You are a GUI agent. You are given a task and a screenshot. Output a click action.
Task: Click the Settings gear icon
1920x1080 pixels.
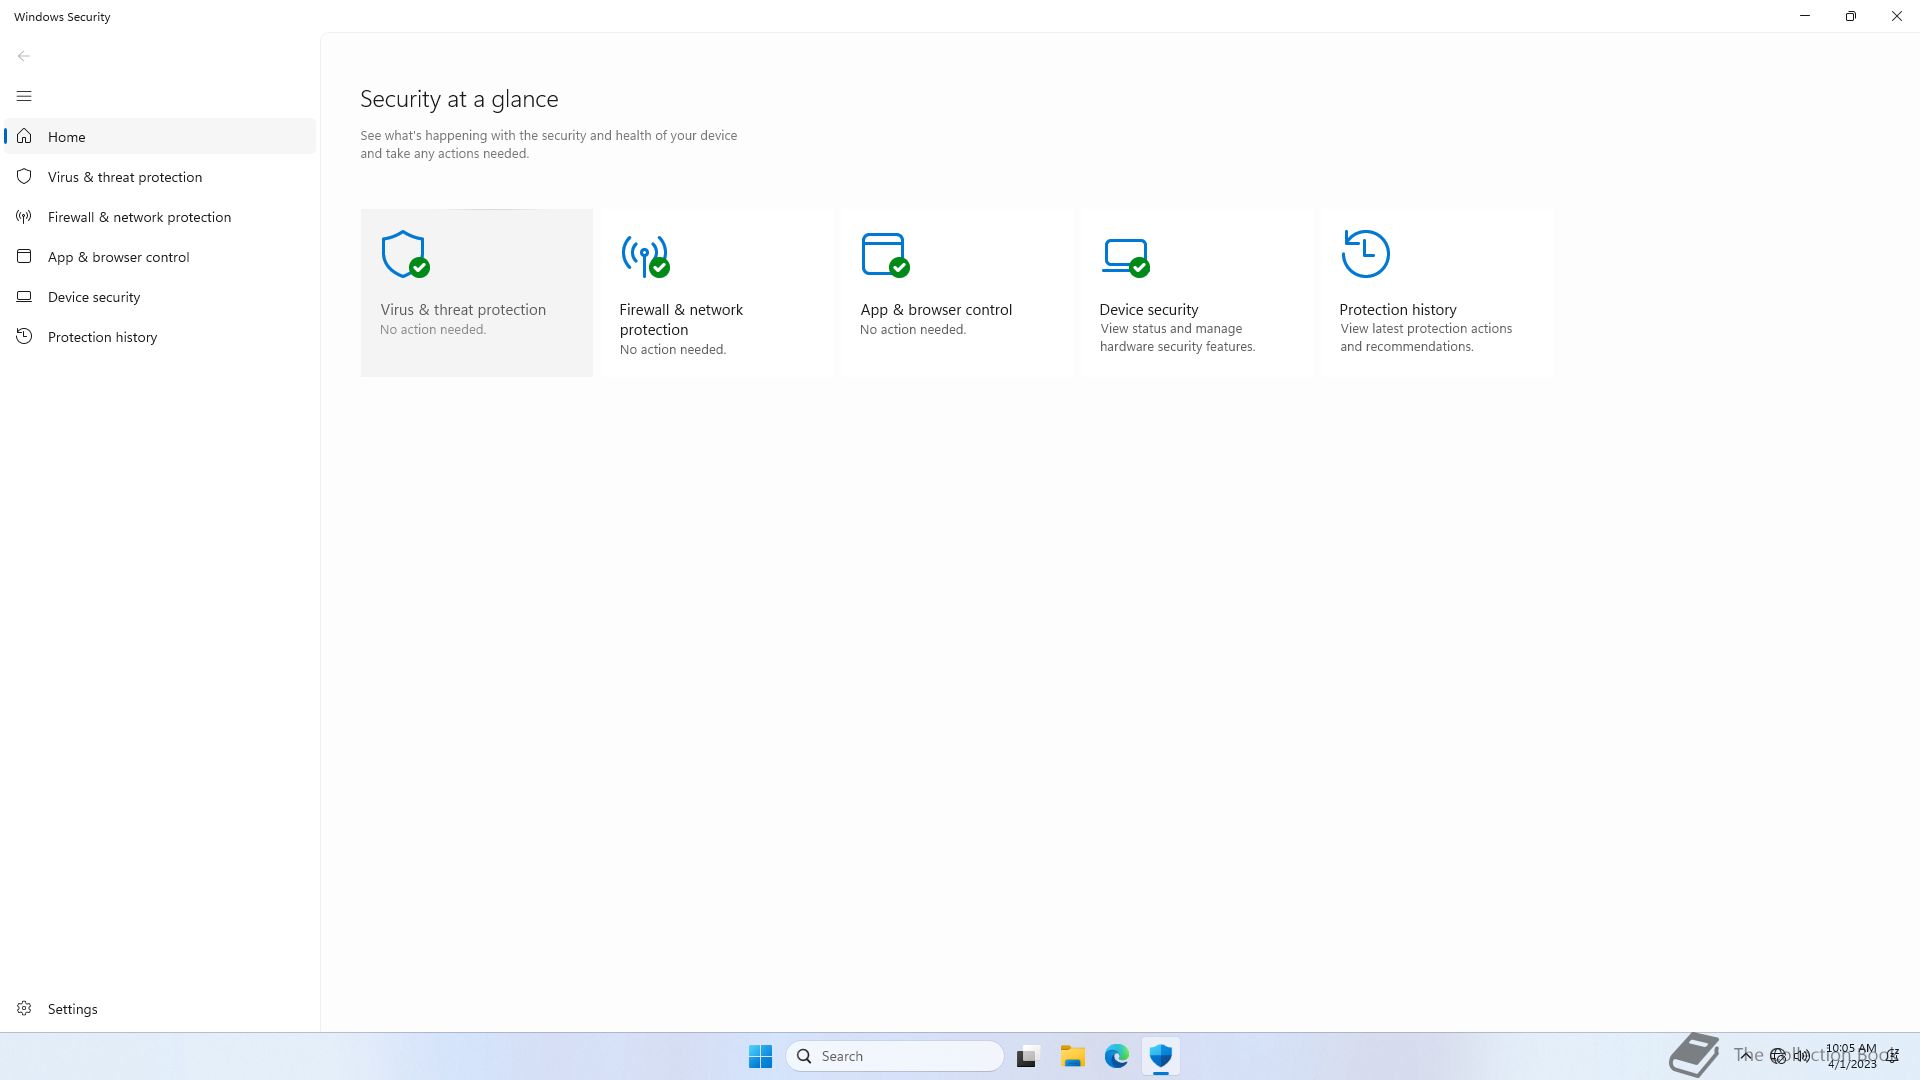24,1008
